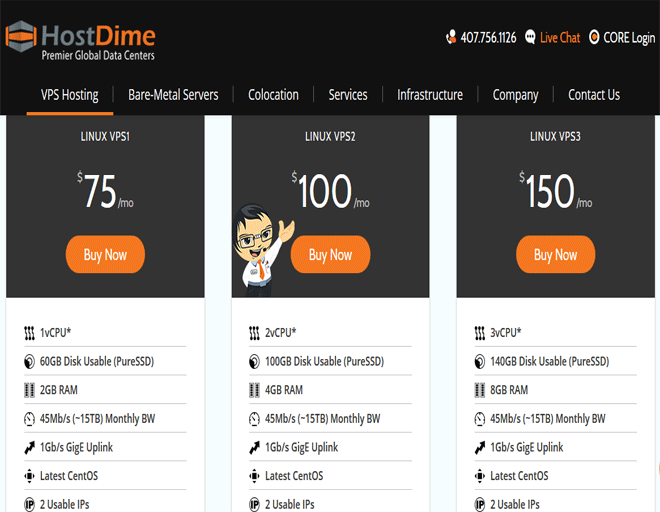Click the RAM icon beside 2GB RAM
The height and width of the screenshot is (512, 660).
coord(29,390)
